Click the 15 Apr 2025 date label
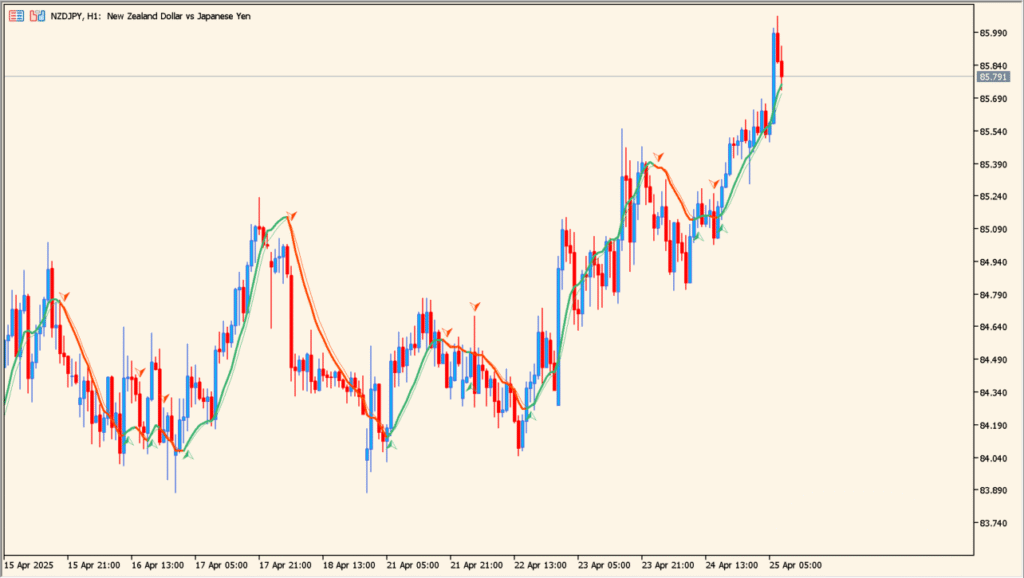Image resolution: width=1024 pixels, height=578 pixels. pyautogui.click(x=29, y=565)
